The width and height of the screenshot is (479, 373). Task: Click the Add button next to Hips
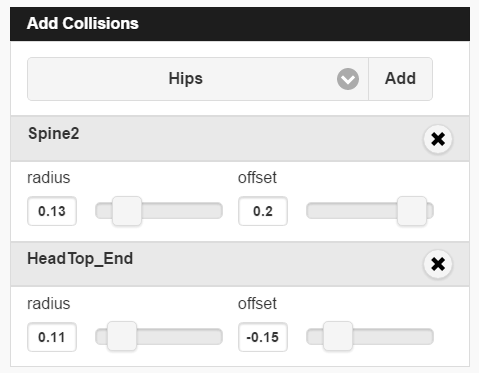[400, 79]
